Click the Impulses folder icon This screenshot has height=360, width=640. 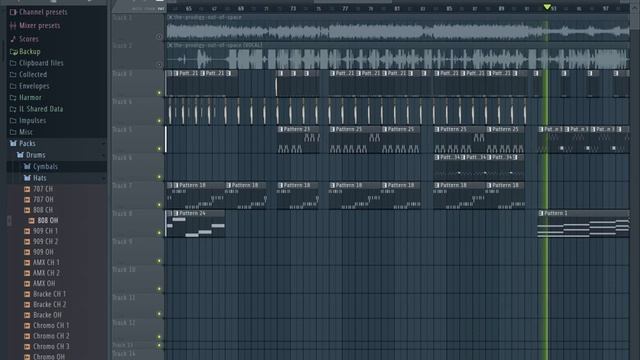13,120
